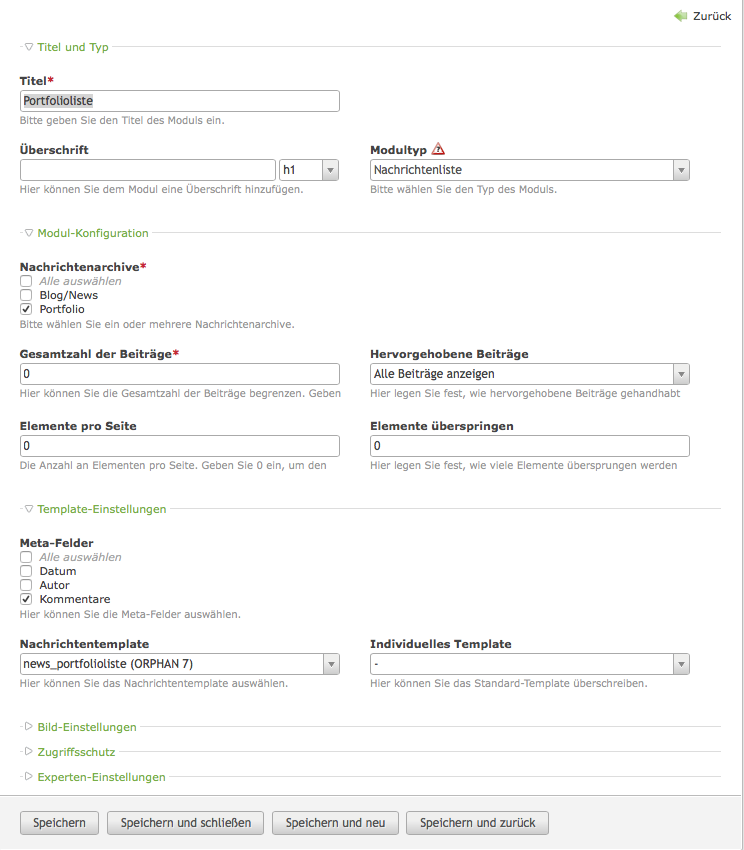Click Speichern und schließen
The image size is (744, 850).
[x=186, y=823]
